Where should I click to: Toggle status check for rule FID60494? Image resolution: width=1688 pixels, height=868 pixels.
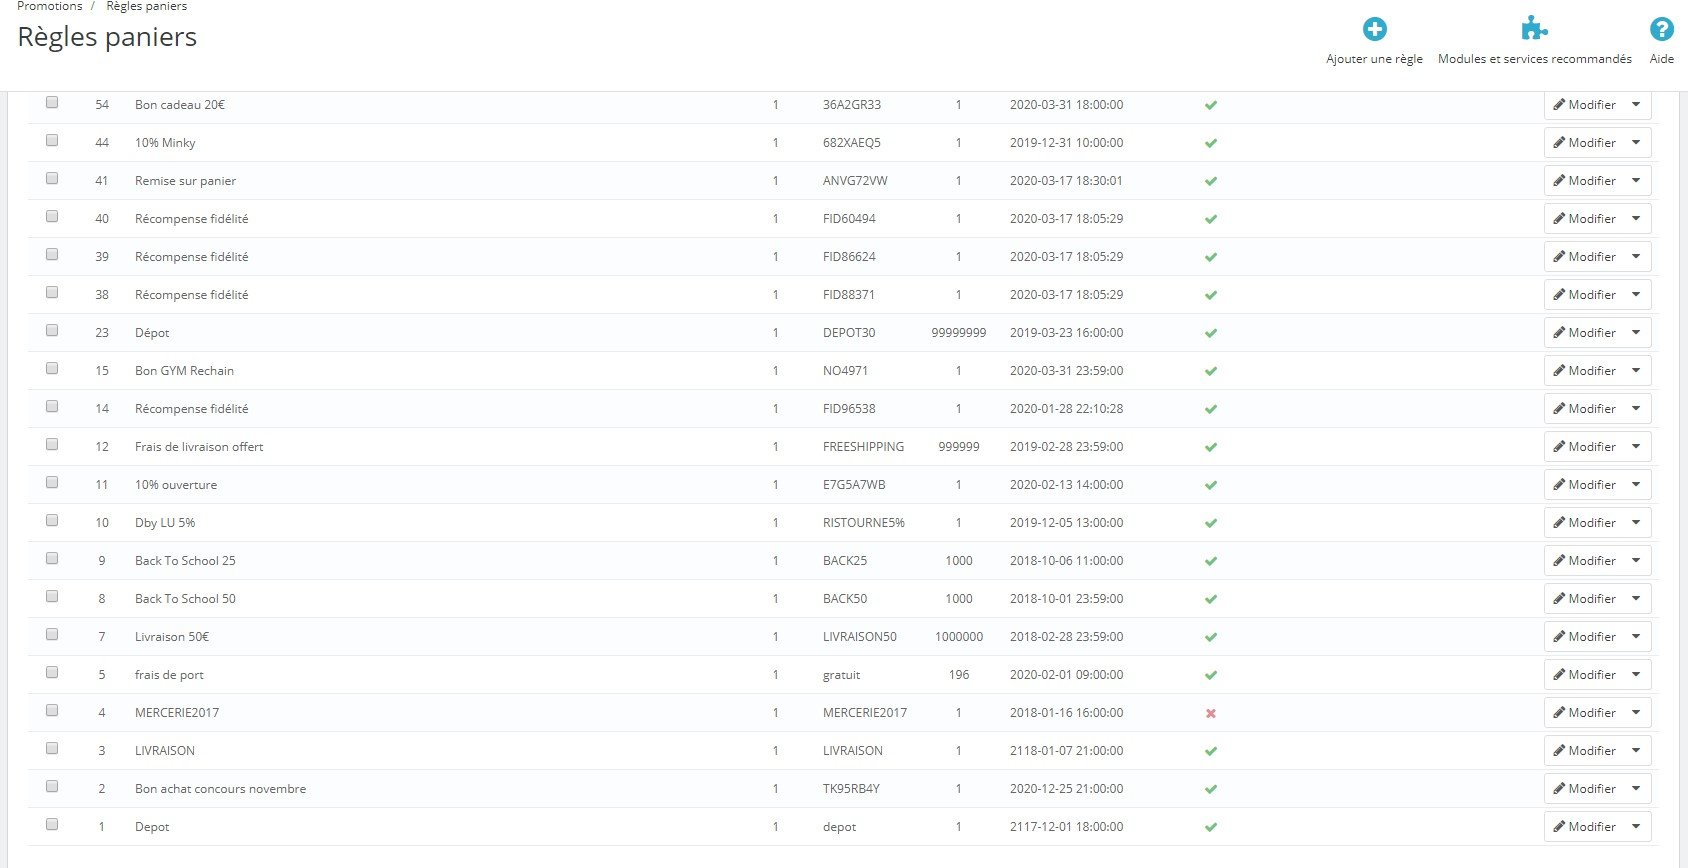(x=1211, y=219)
